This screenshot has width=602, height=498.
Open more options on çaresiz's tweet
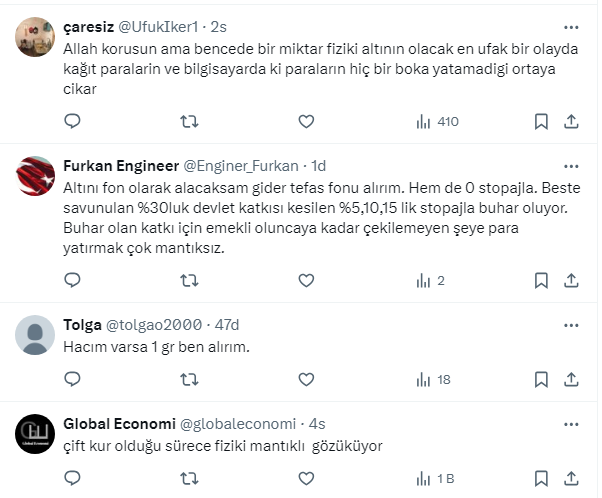pyautogui.click(x=570, y=27)
